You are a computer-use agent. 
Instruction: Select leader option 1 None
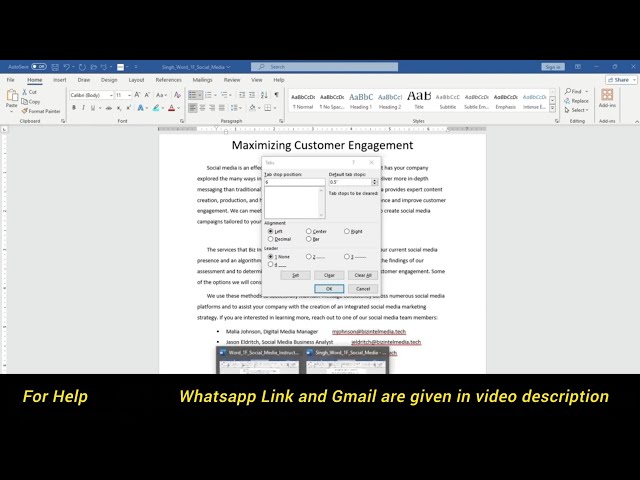click(271, 256)
